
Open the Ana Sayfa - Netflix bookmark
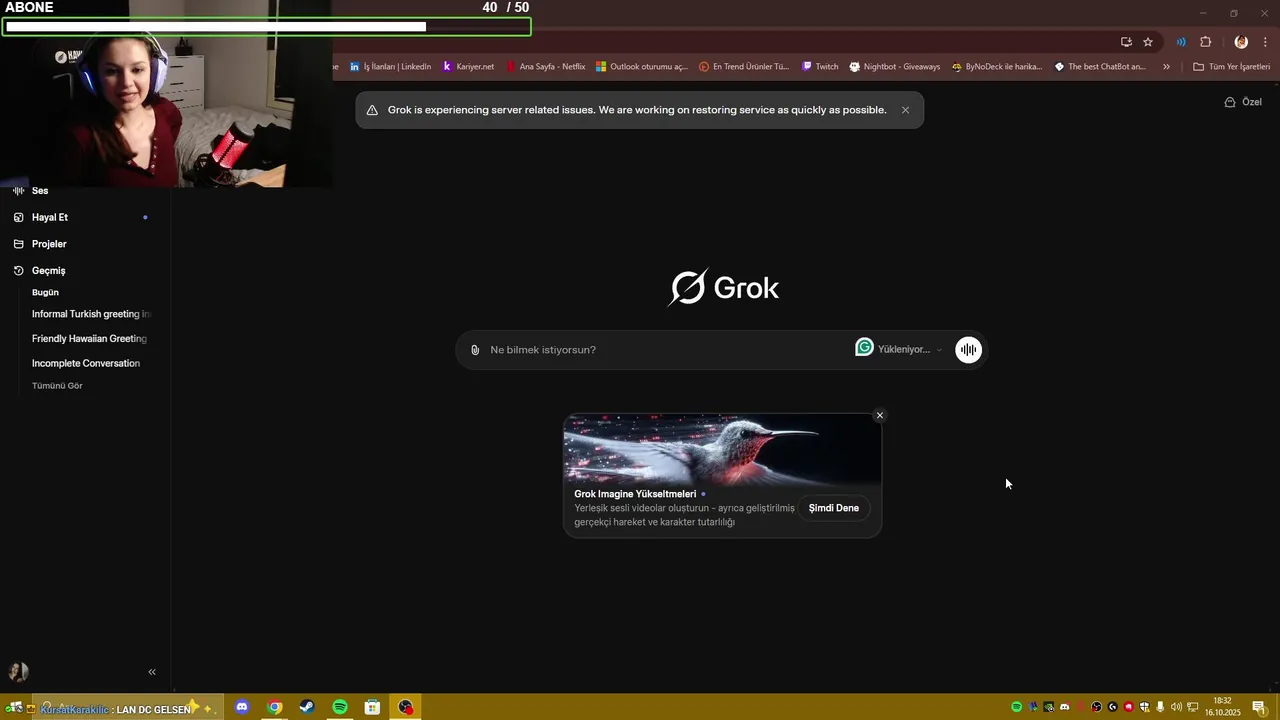[x=546, y=67]
